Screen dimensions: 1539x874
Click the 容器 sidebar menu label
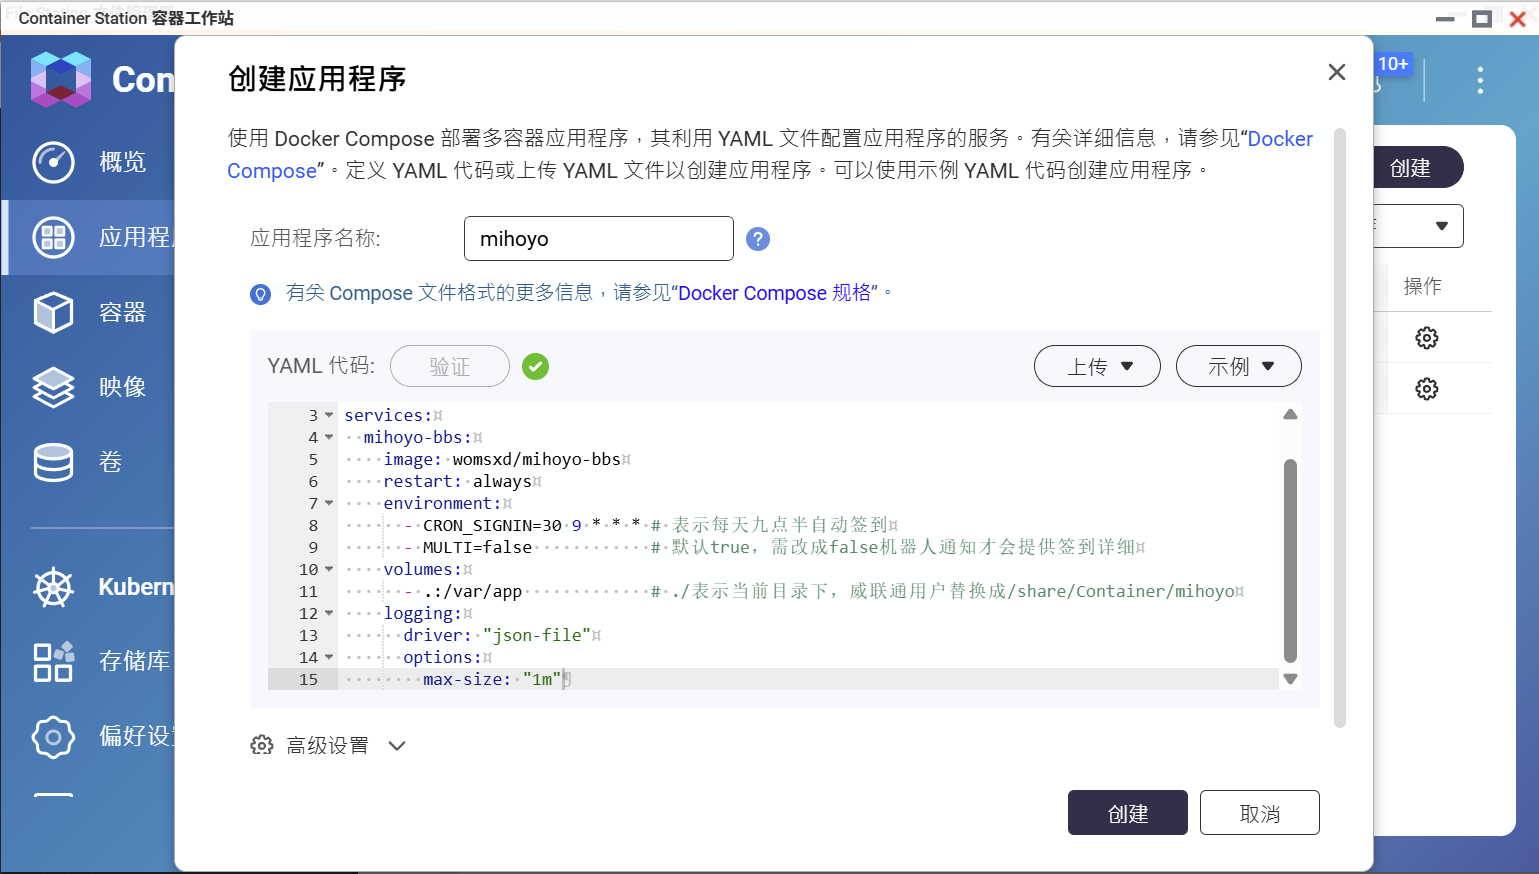coord(123,312)
